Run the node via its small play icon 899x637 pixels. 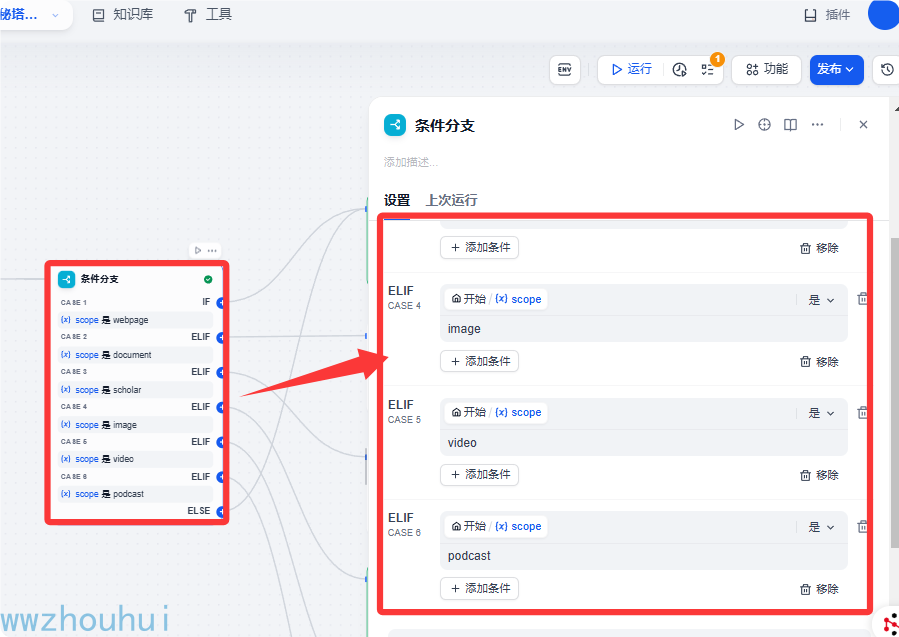198,251
